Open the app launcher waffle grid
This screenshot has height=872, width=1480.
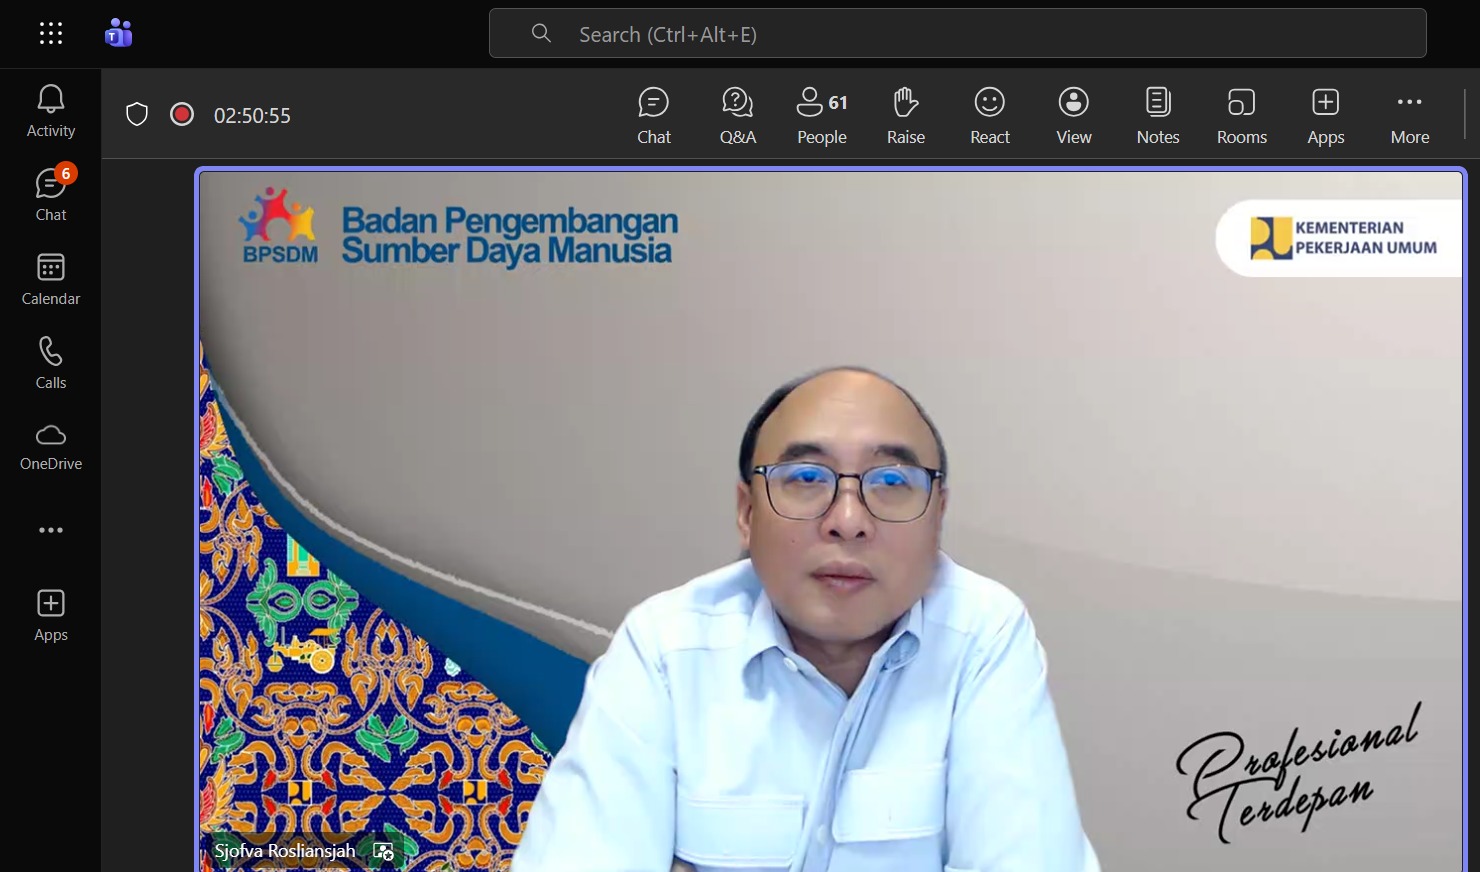pos(51,34)
